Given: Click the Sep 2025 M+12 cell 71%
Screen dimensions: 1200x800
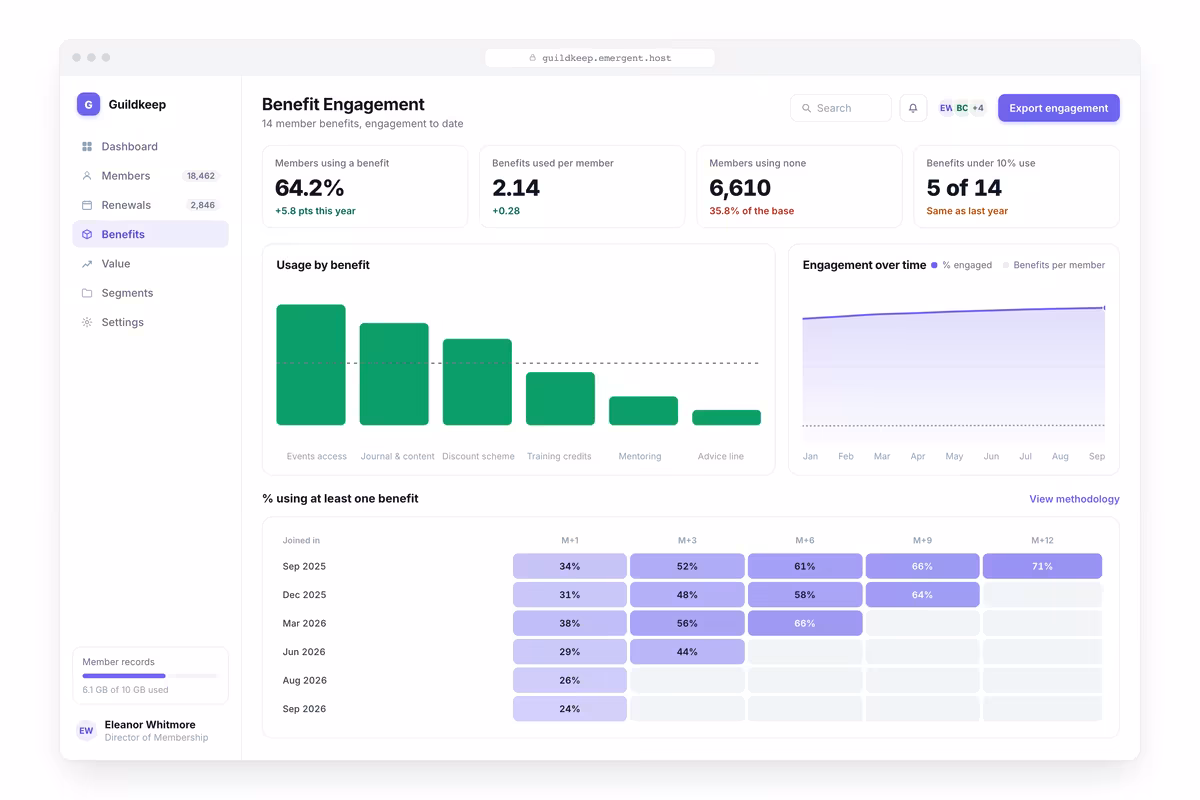Looking at the screenshot, I should [x=1042, y=566].
